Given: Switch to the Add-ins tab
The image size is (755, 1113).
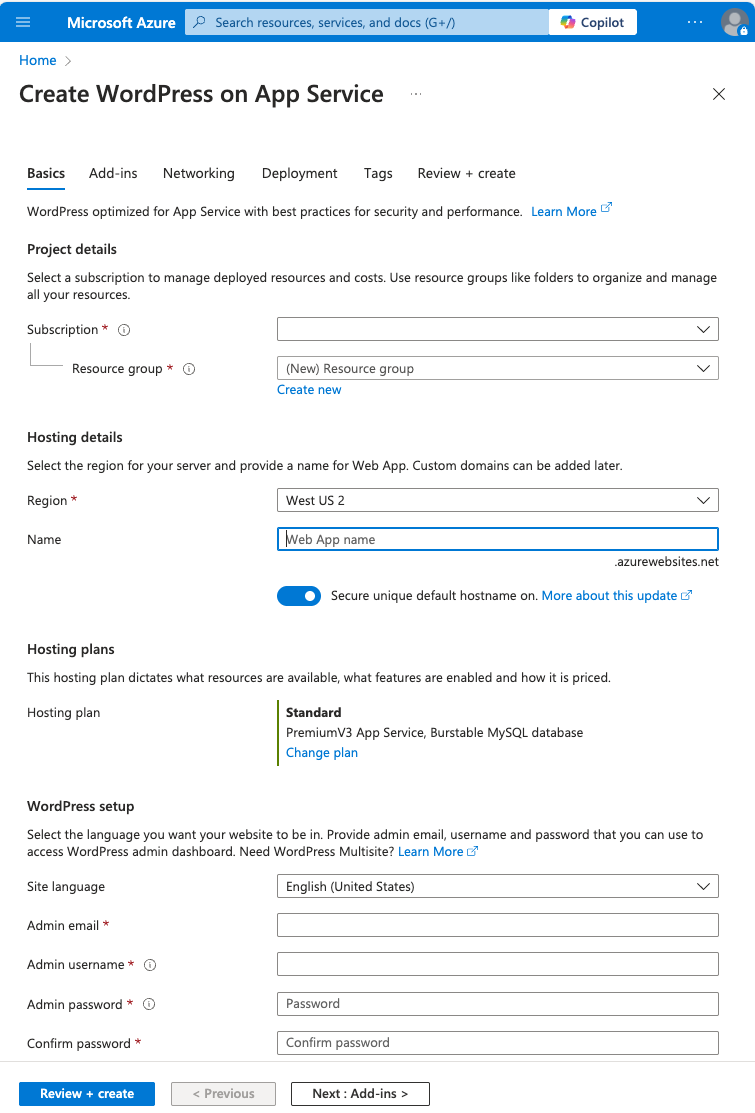Looking at the screenshot, I should coord(112,173).
